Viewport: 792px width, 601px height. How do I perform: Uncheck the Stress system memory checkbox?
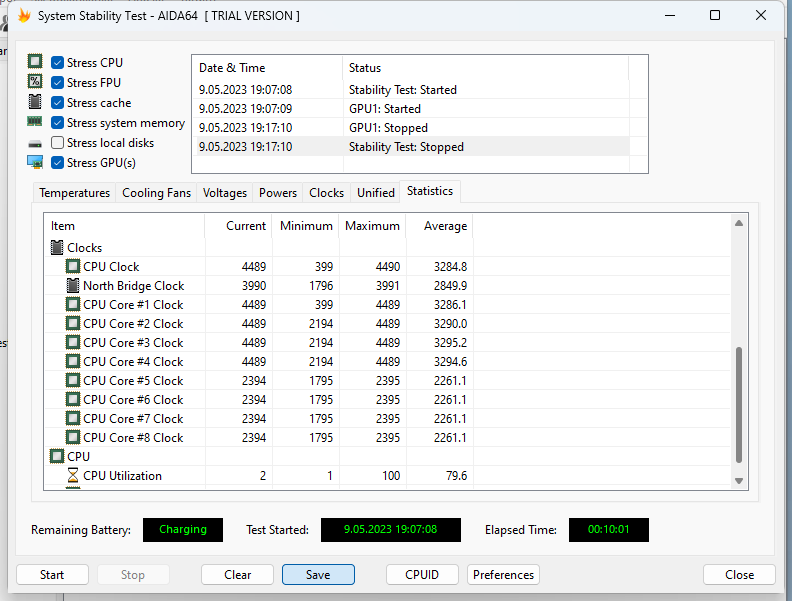(58, 123)
